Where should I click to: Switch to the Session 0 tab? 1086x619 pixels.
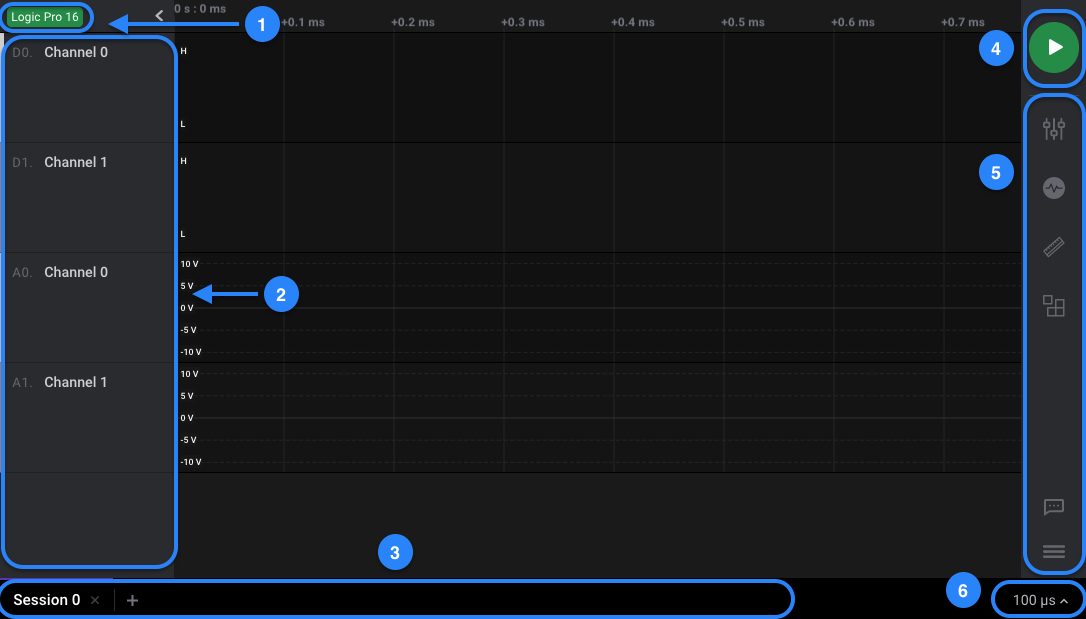46,600
